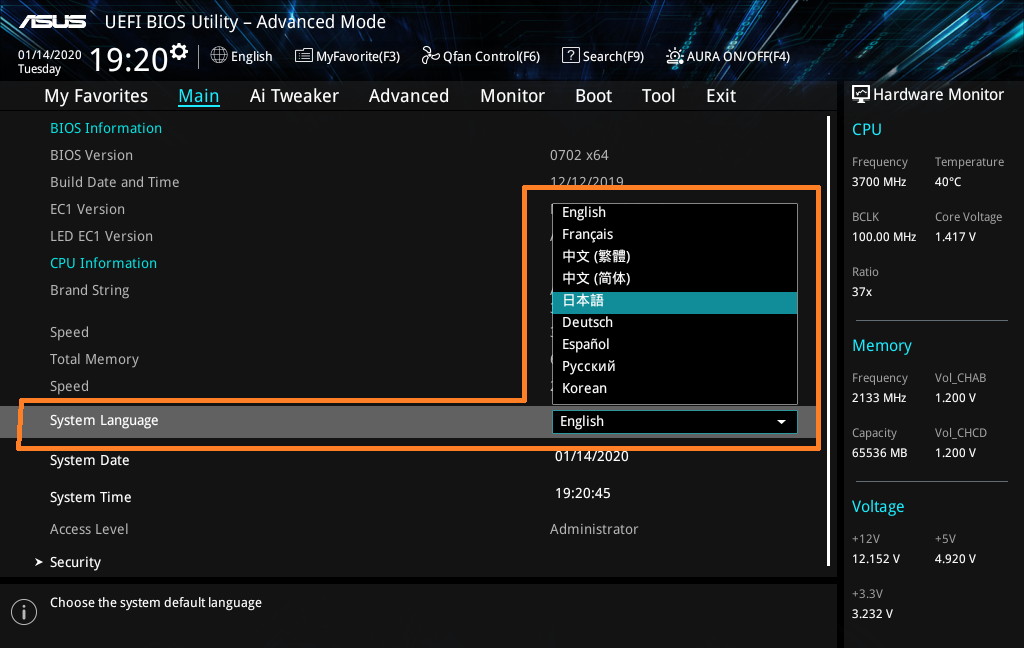Select the System Language row label
The width and height of the screenshot is (1024, 648).
[104, 421]
